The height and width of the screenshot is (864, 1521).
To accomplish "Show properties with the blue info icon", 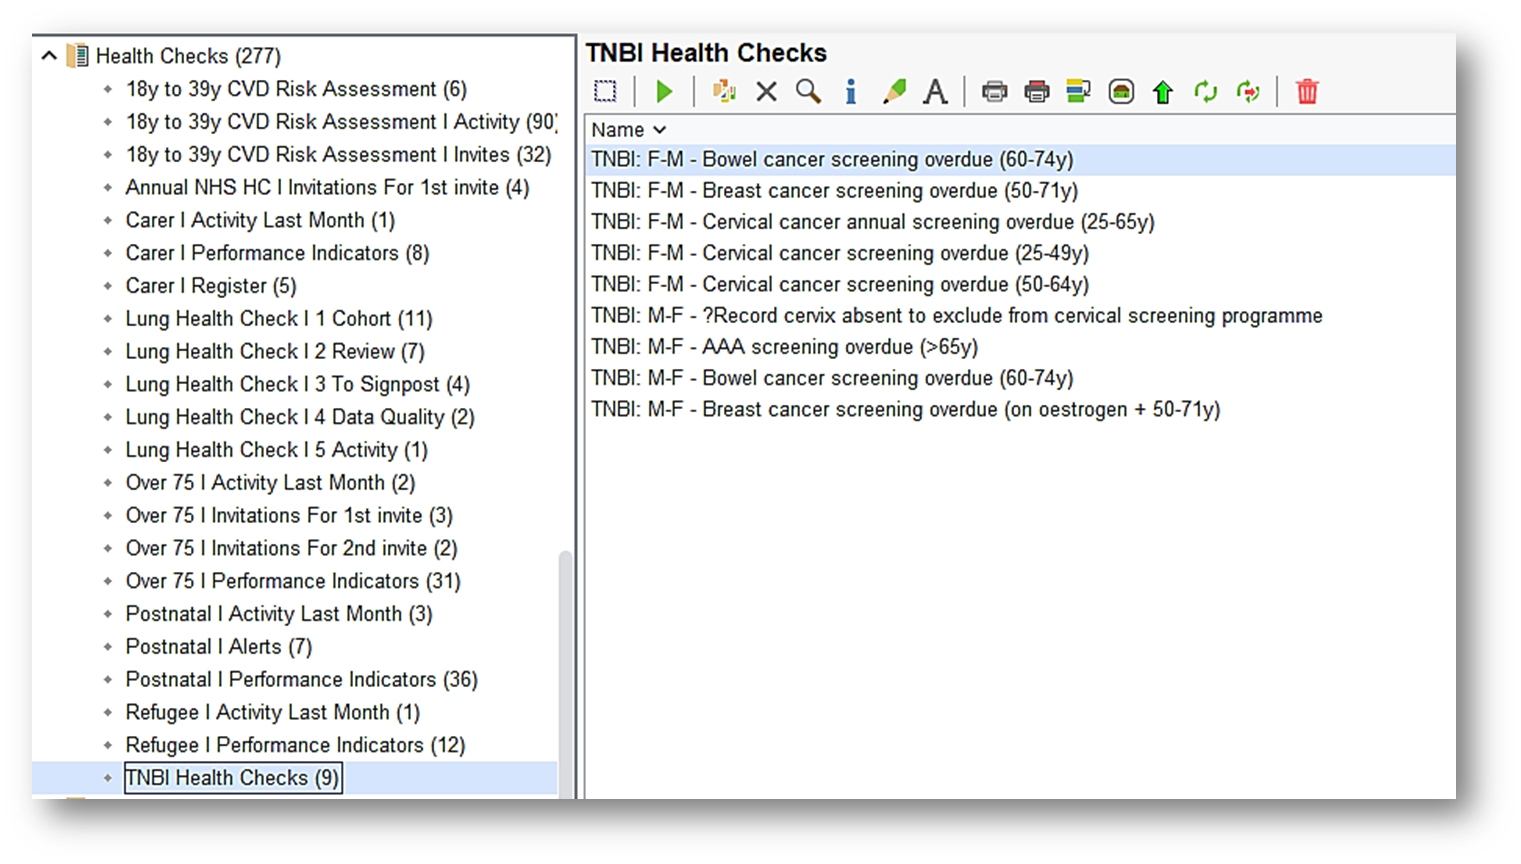I will pyautogui.click(x=850, y=92).
